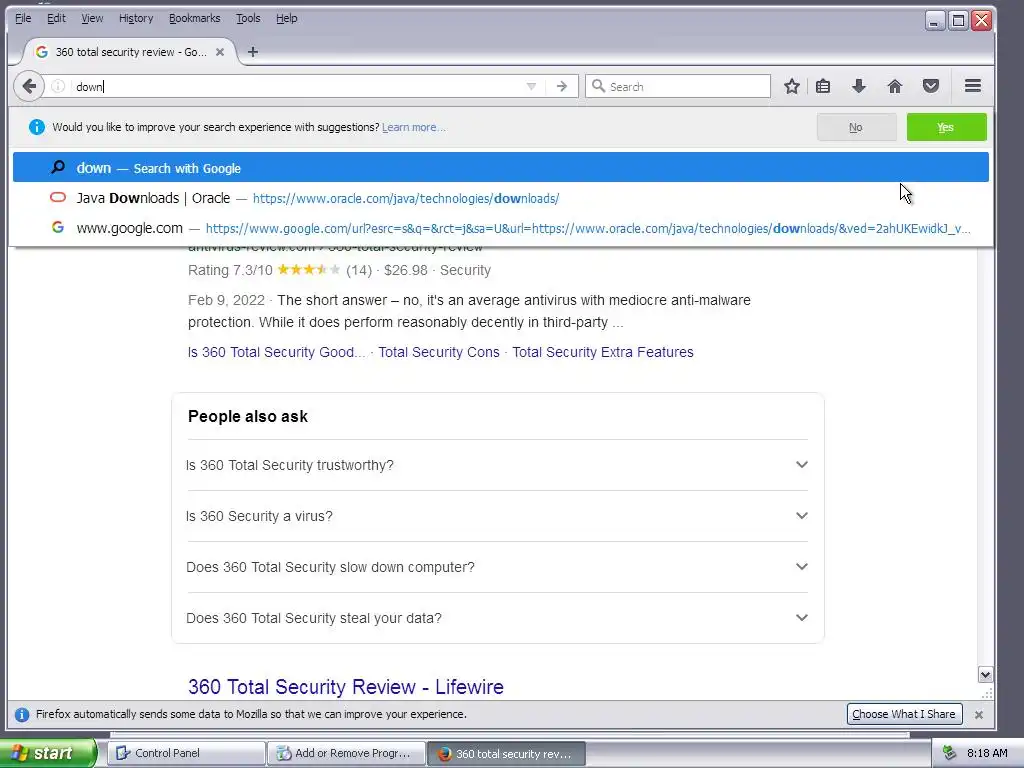The width and height of the screenshot is (1024, 768).
Task: Show bookmarks list icon
Action: tap(823, 86)
